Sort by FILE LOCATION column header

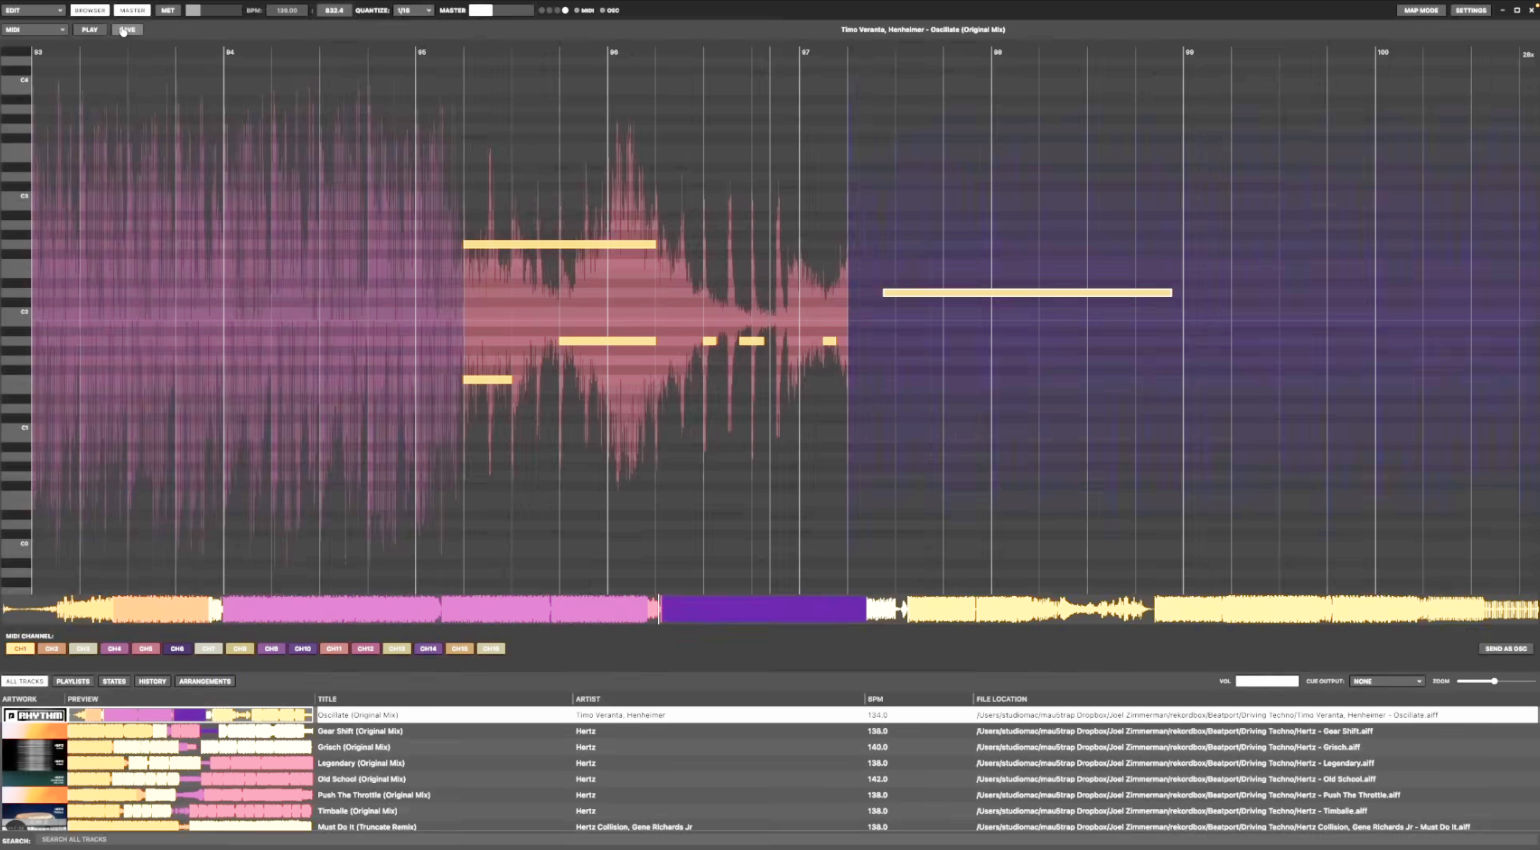pos(1002,699)
